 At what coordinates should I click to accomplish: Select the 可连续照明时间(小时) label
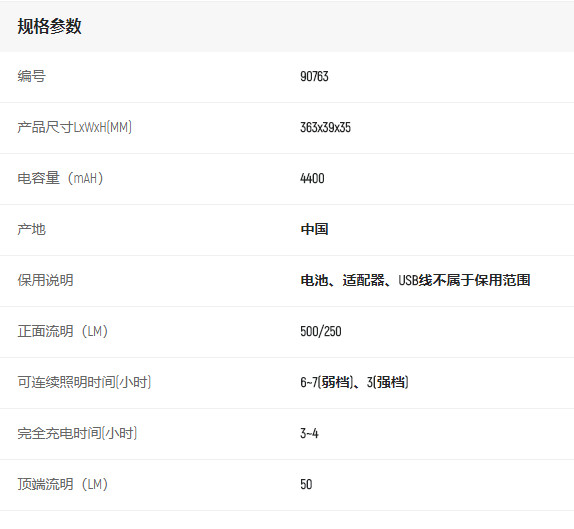[x=84, y=382]
